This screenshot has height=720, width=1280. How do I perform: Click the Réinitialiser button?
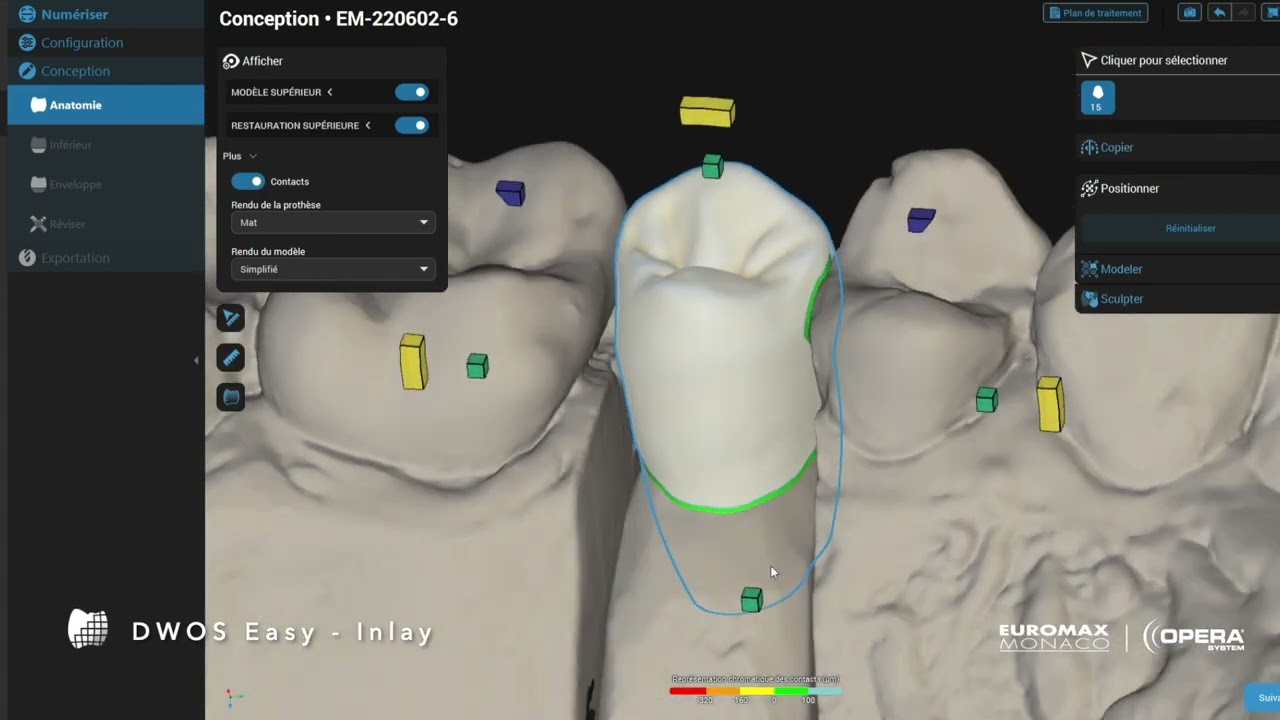click(1190, 228)
